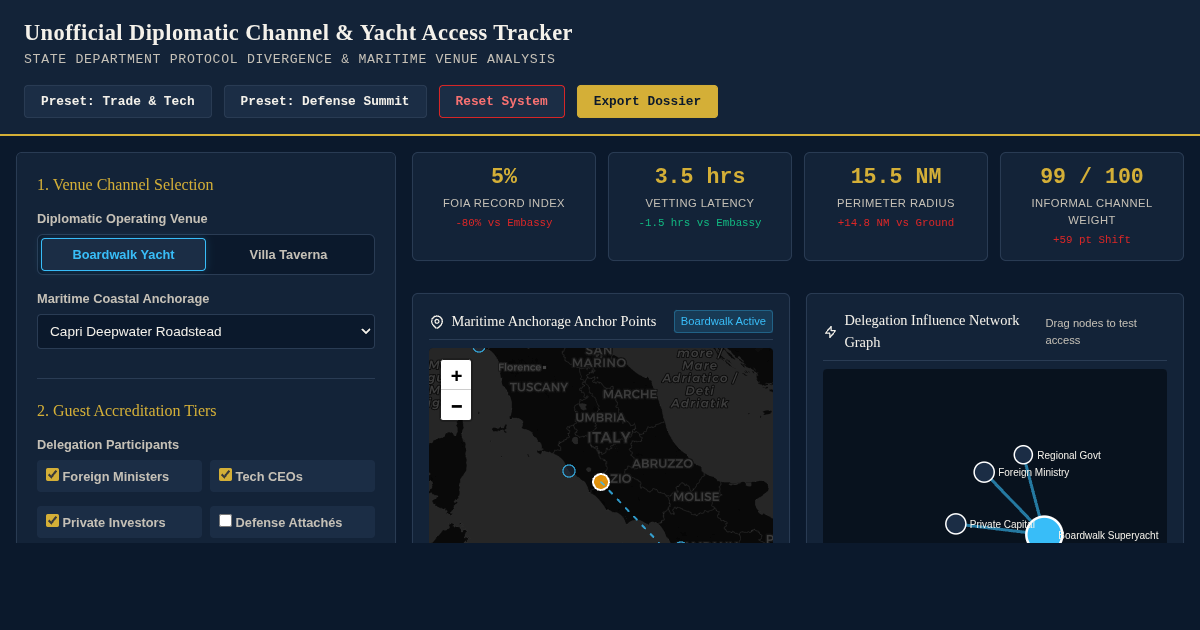
Task: Toggle the Foreign Ministers checkbox
Action: 53,475
